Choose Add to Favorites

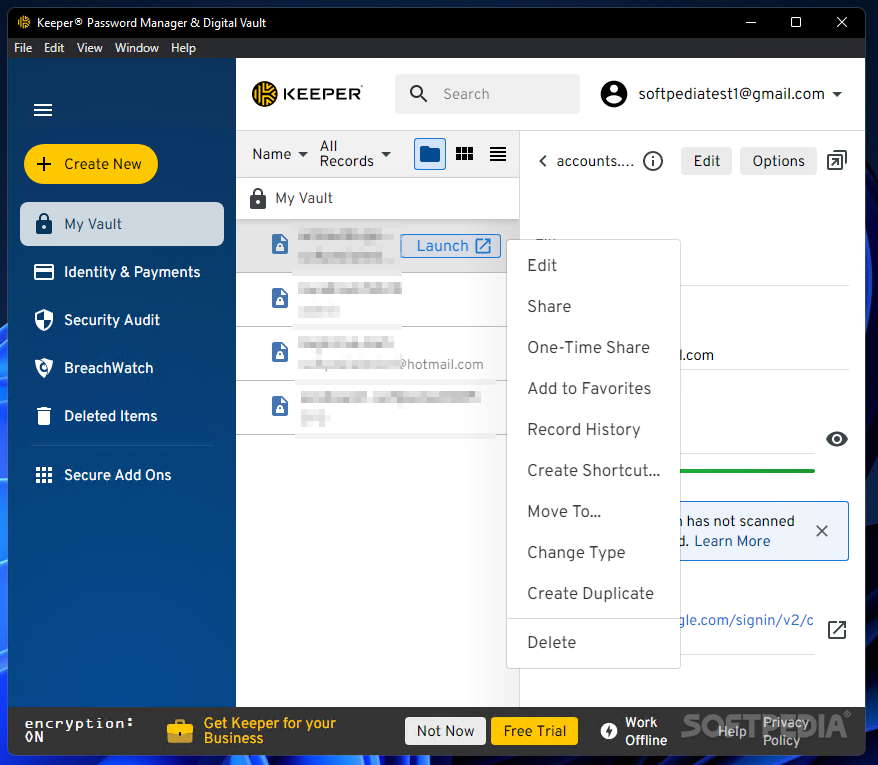(x=594, y=388)
